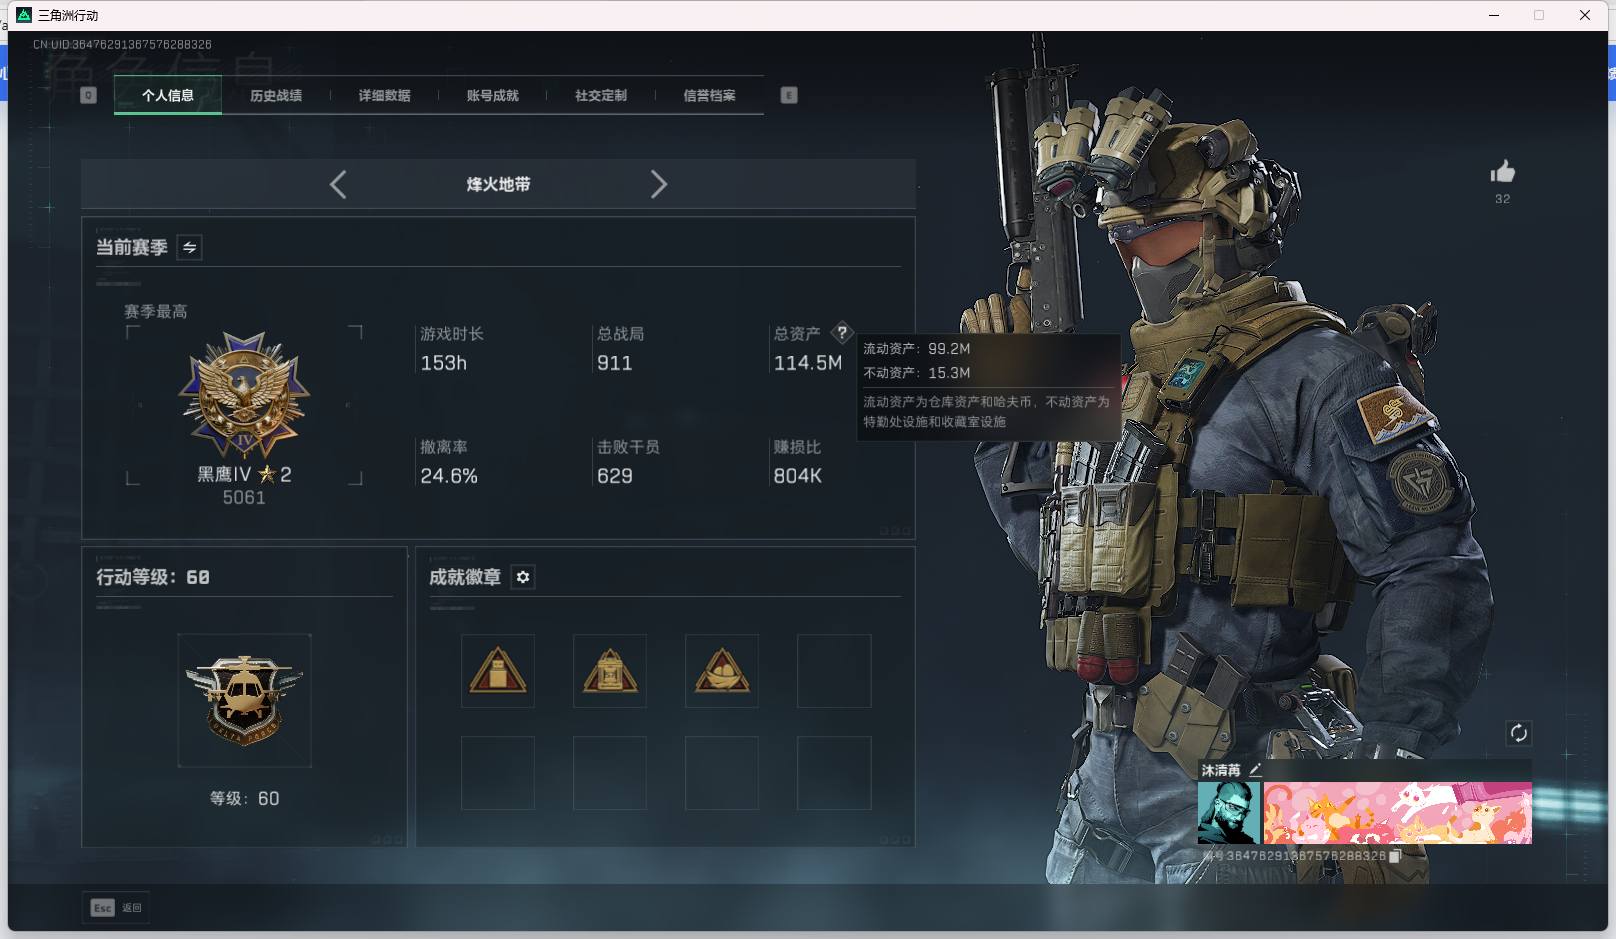Edit the nickname 沐清苒 with pencil icon
This screenshot has height=939, width=1616.
(x=1255, y=770)
